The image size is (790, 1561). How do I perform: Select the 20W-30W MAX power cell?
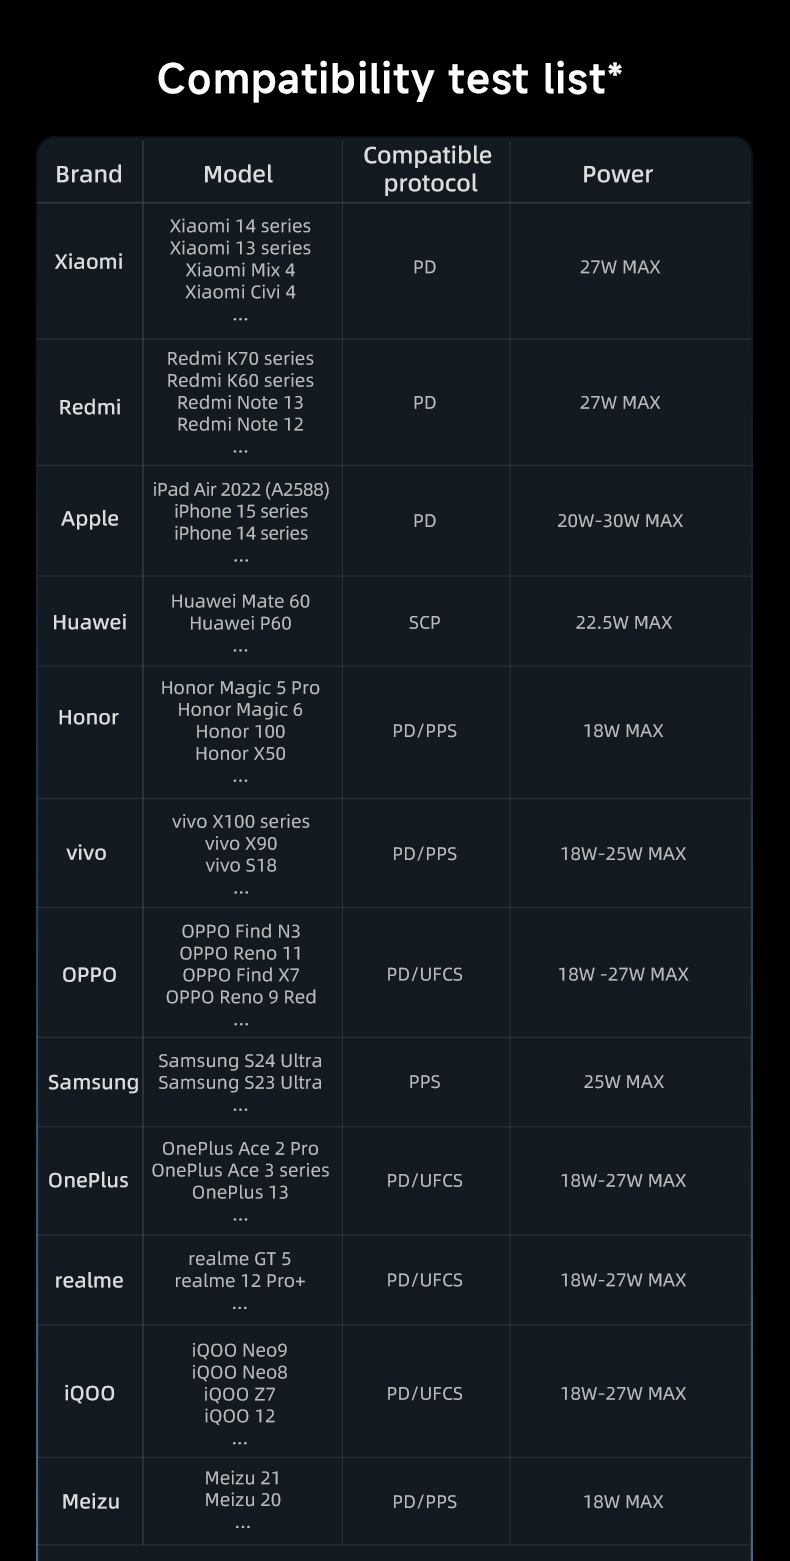tap(620, 521)
